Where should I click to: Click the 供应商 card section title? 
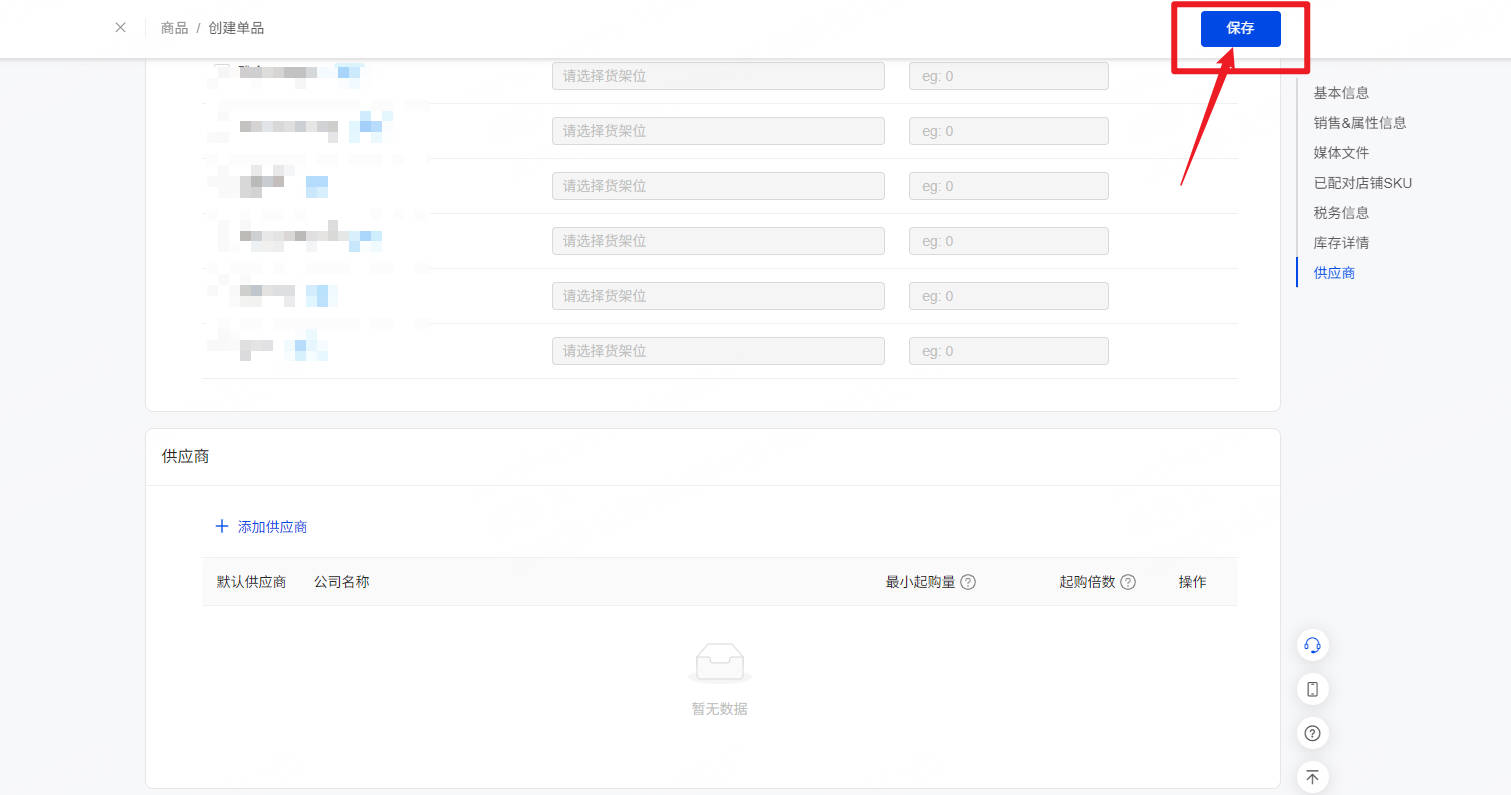point(185,456)
